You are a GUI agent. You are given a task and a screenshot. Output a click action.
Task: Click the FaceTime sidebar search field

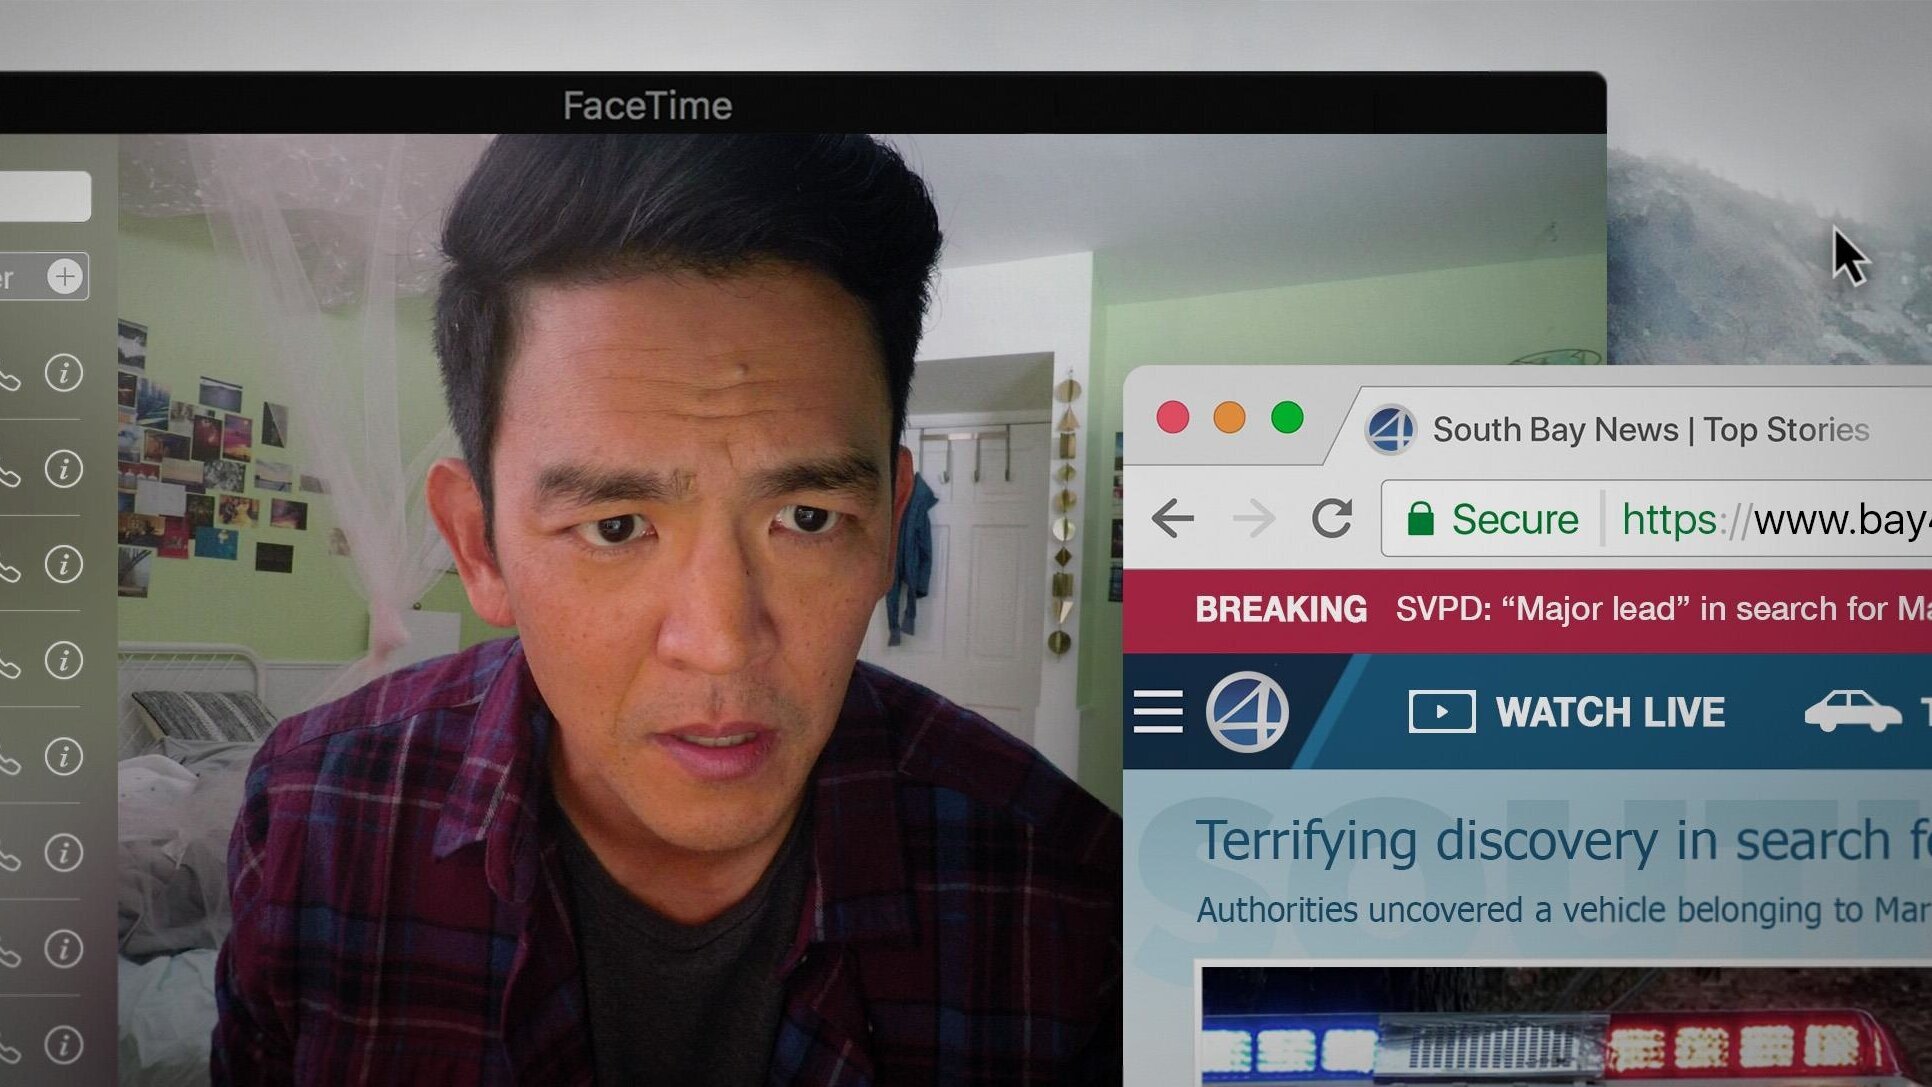44,196
